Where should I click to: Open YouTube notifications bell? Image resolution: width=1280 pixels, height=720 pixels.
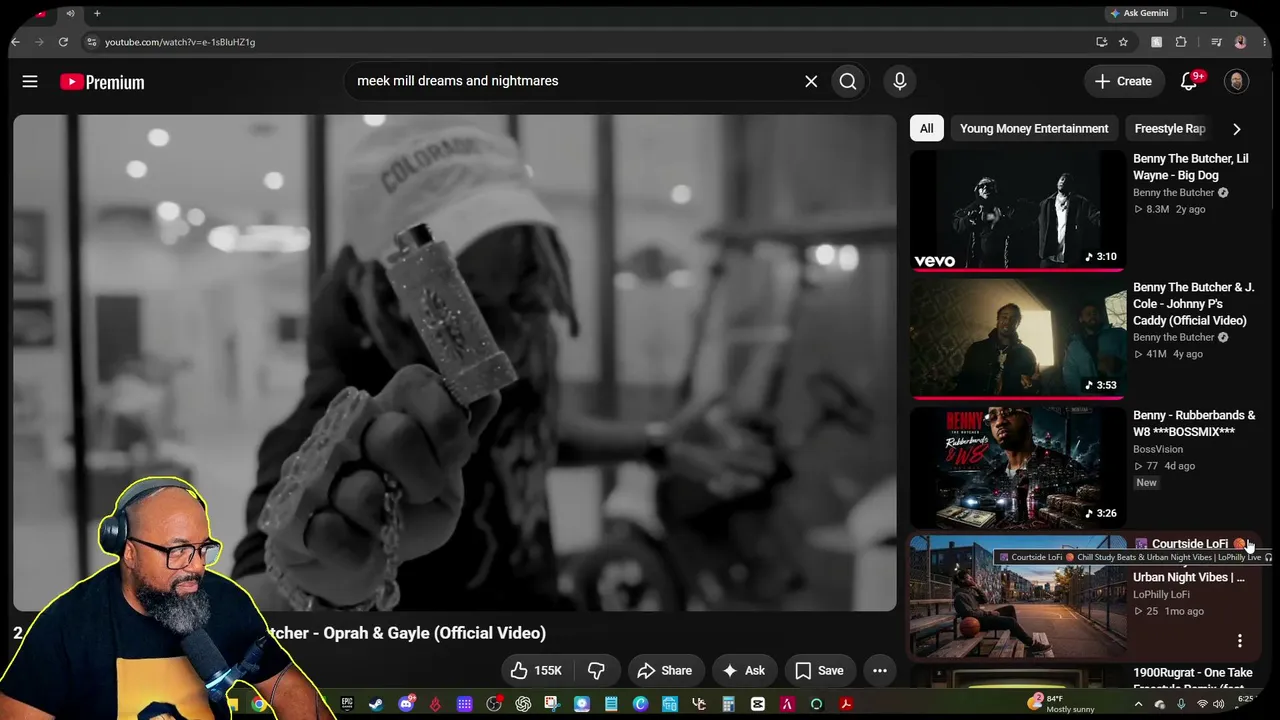click(x=1189, y=81)
